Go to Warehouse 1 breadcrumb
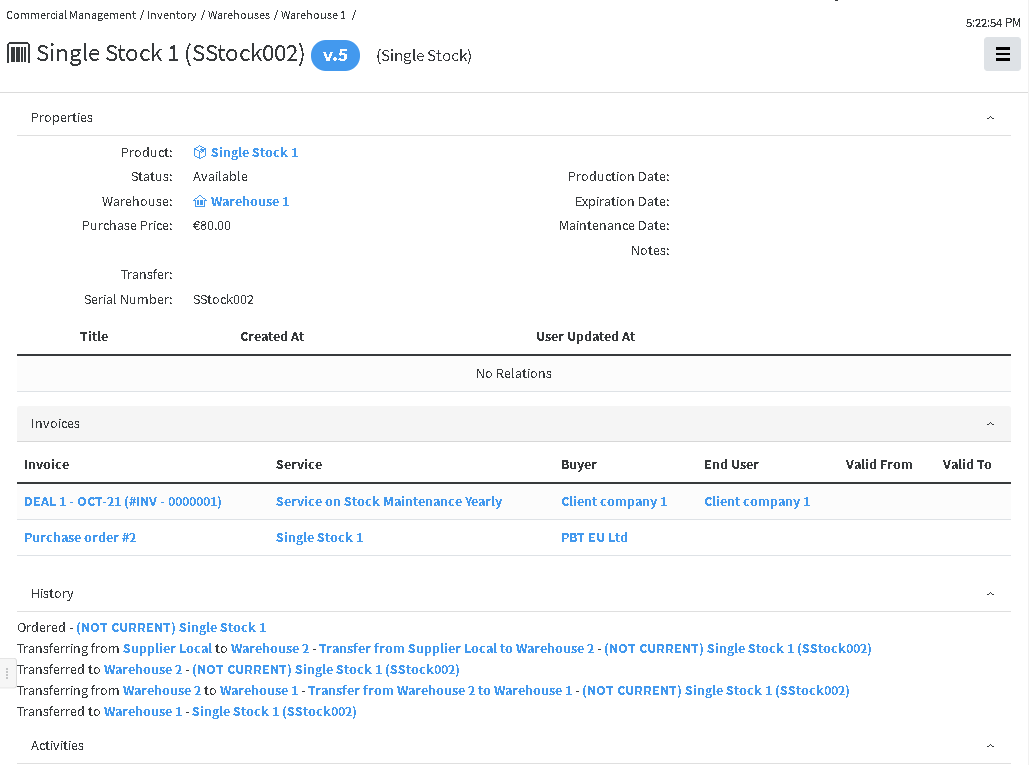Viewport: 1029px width, 765px height. pos(313,15)
